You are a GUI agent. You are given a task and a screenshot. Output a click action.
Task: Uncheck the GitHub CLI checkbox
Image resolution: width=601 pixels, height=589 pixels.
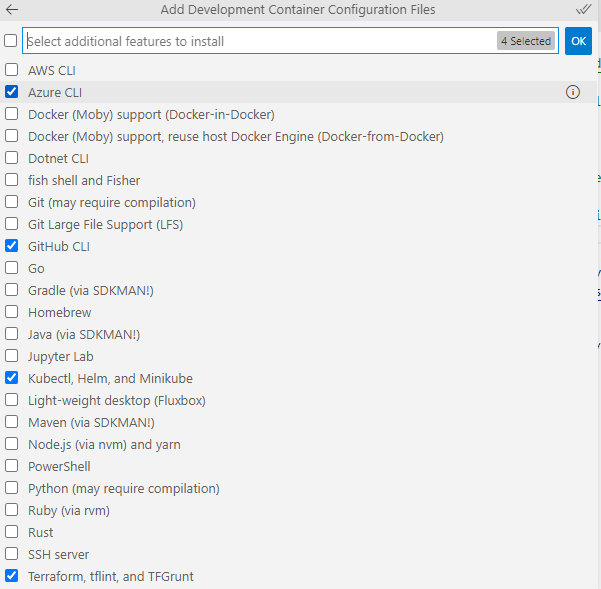11,246
